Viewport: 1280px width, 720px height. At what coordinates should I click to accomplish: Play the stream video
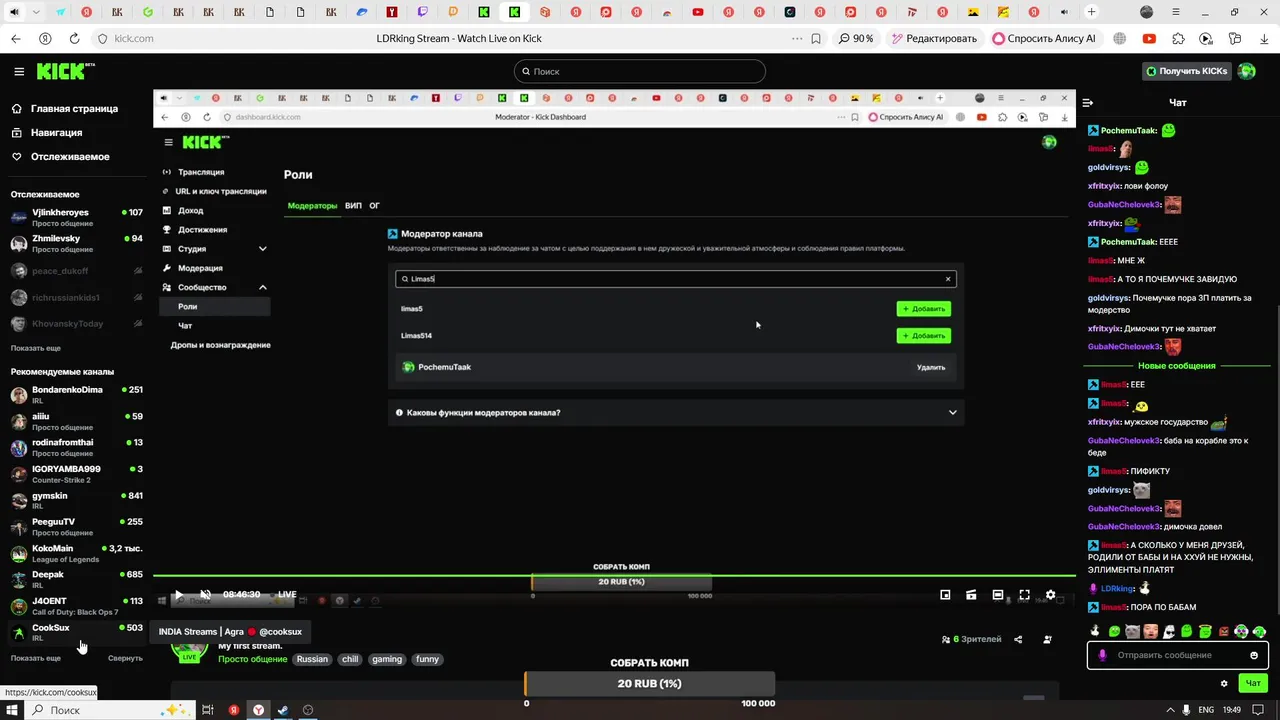coord(178,595)
